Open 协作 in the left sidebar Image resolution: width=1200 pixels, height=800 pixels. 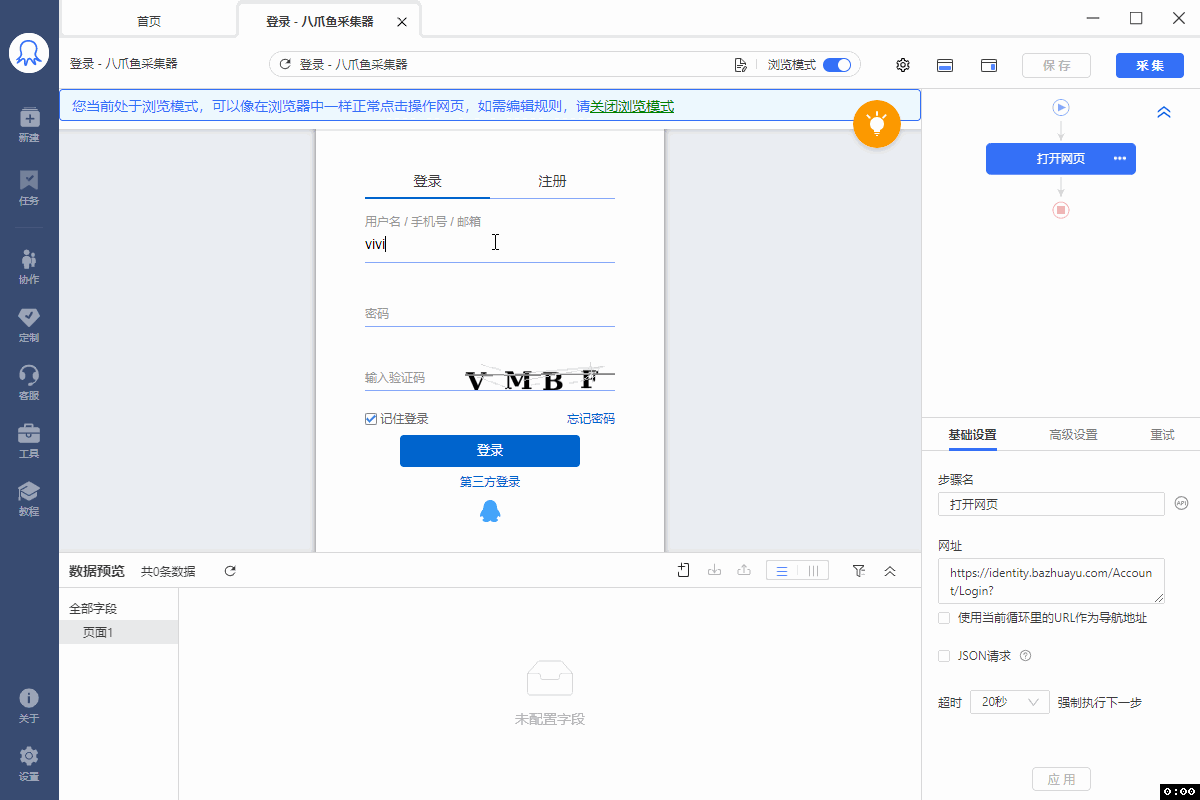click(x=29, y=267)
